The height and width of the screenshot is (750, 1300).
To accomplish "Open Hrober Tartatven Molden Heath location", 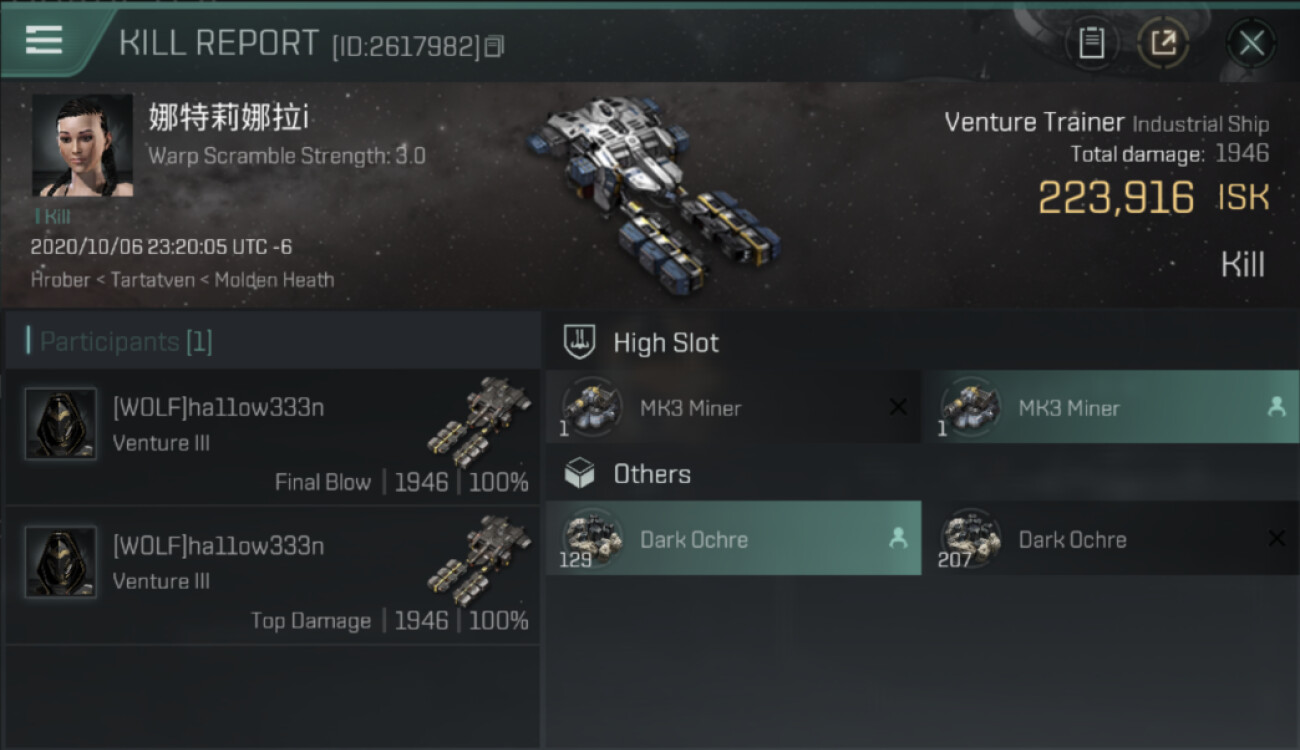I will point(182,280).
